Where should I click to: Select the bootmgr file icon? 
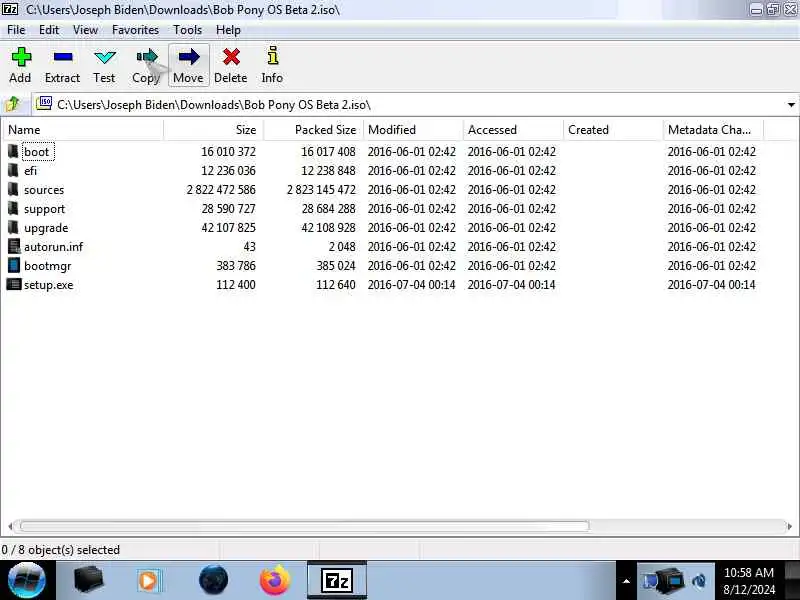(x=14, y=265)
